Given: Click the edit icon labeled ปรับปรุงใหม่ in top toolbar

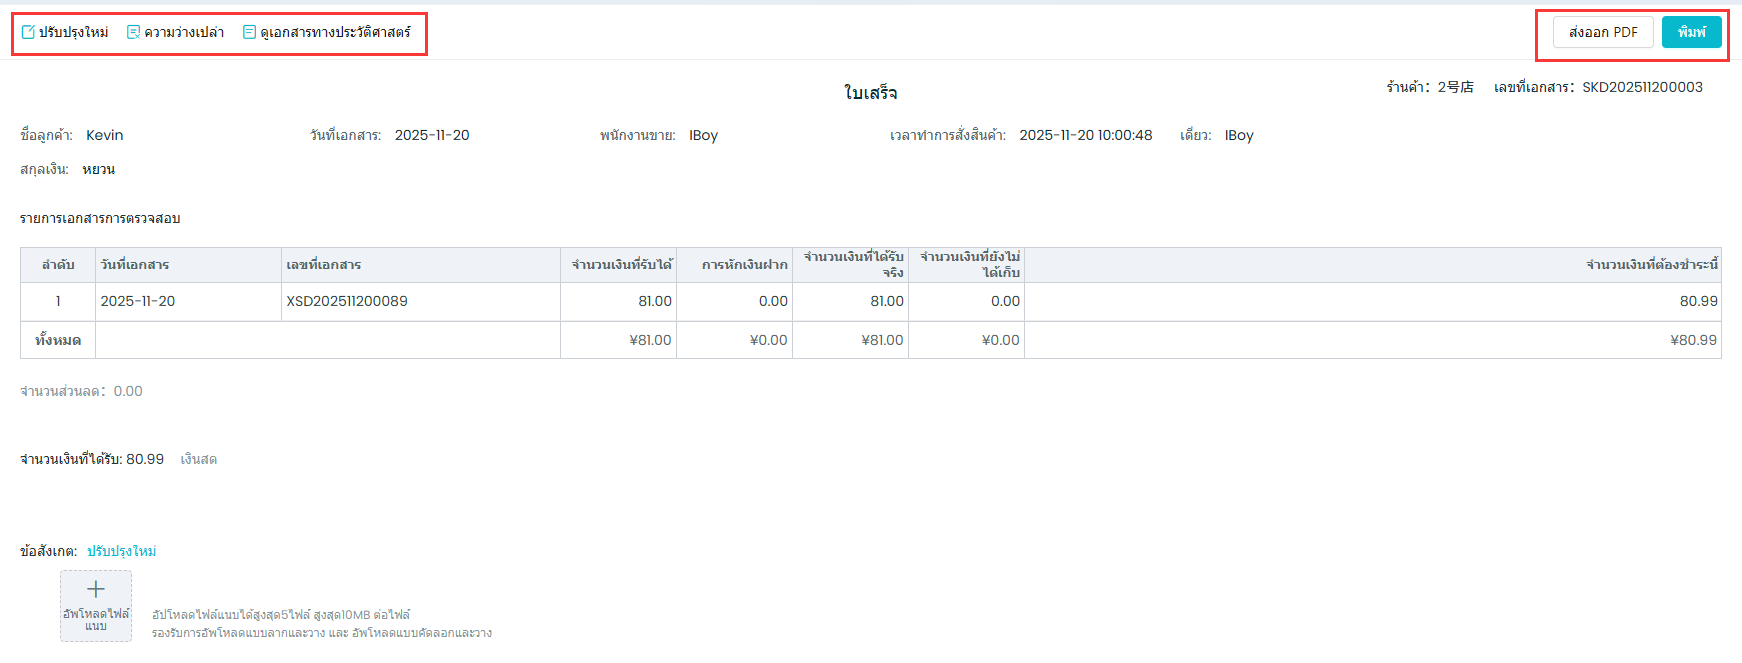Looking at the screenshot, I should click(28, 32).
